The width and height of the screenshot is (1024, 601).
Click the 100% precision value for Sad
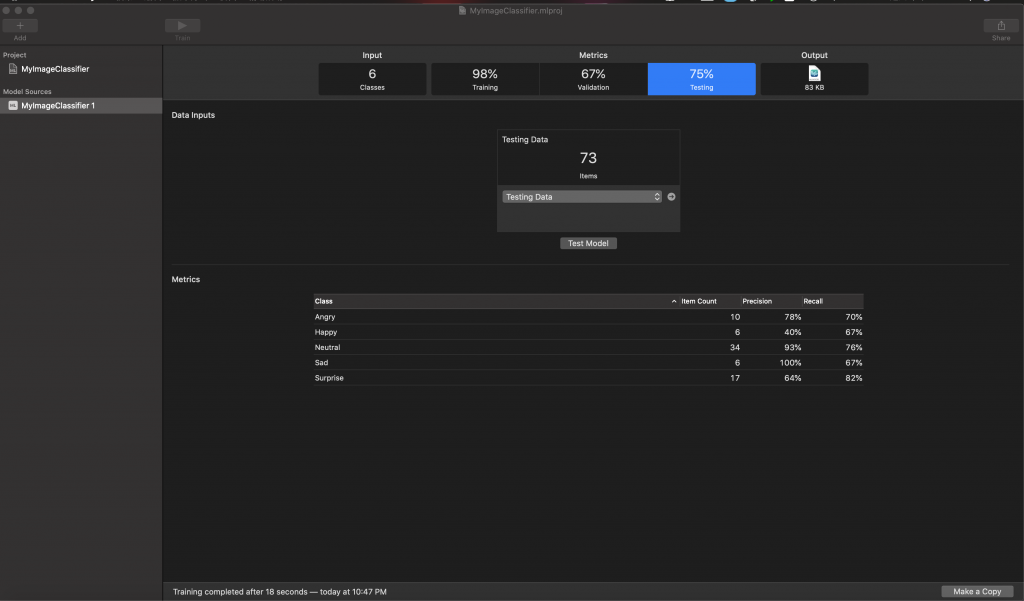(x=790, y=363)
